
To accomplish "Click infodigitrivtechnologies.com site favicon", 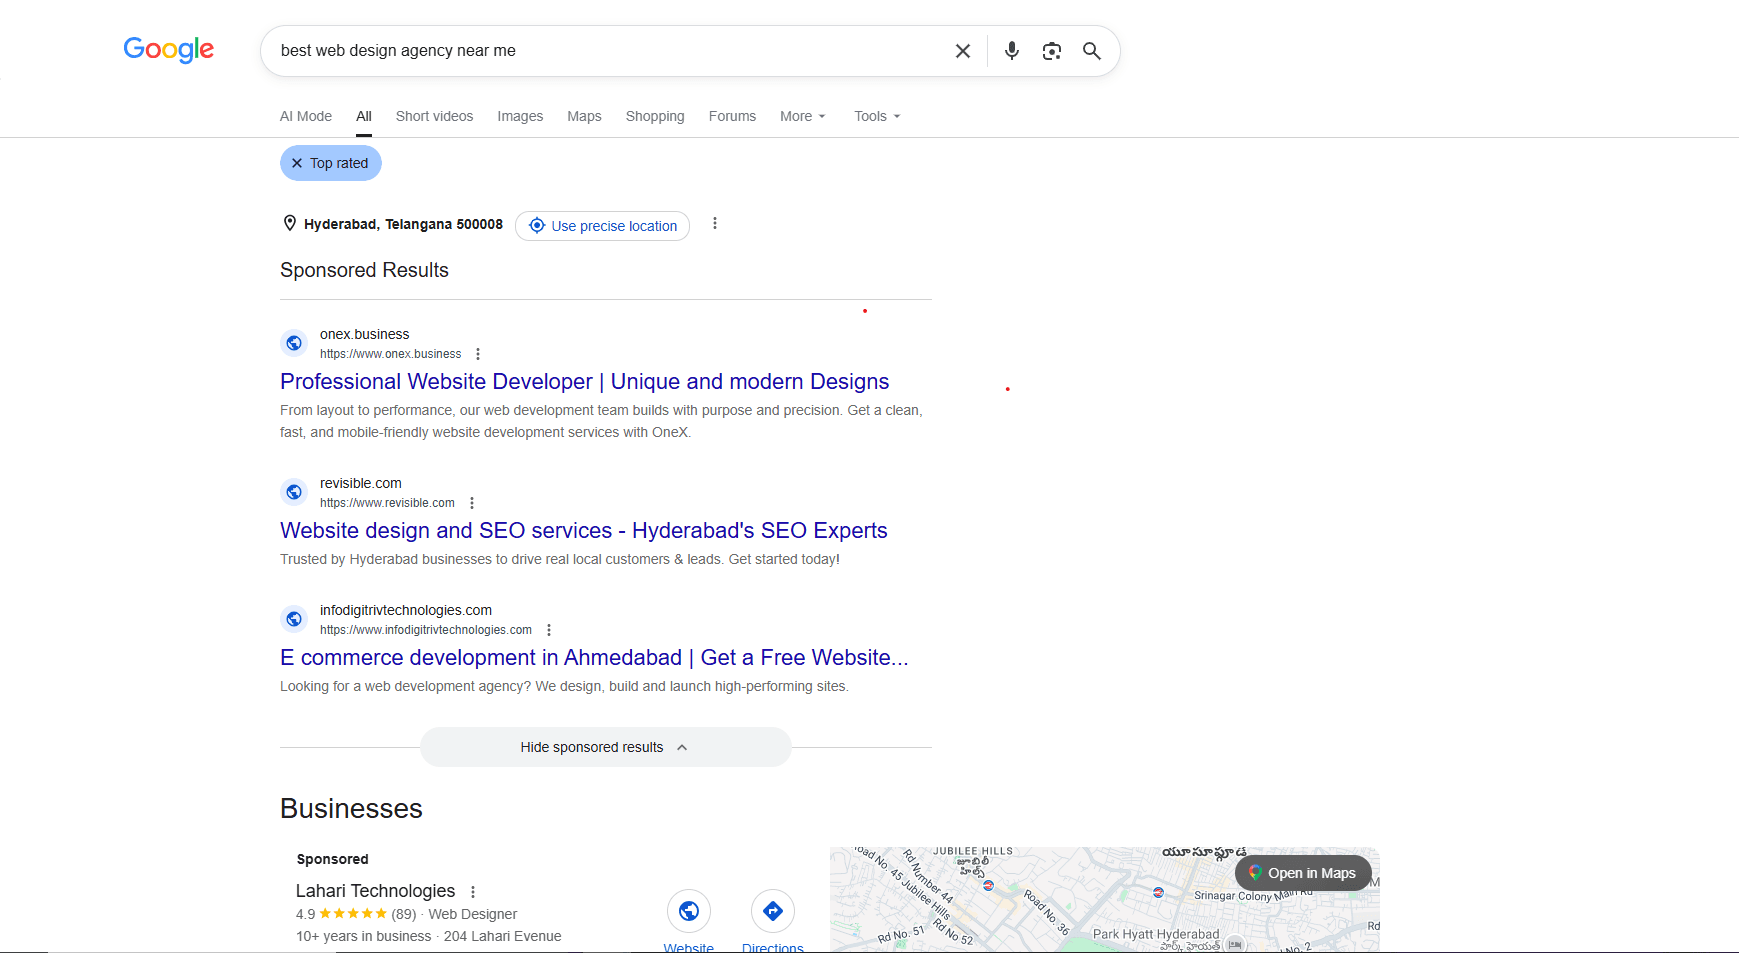I will click(x=294, y=619).
